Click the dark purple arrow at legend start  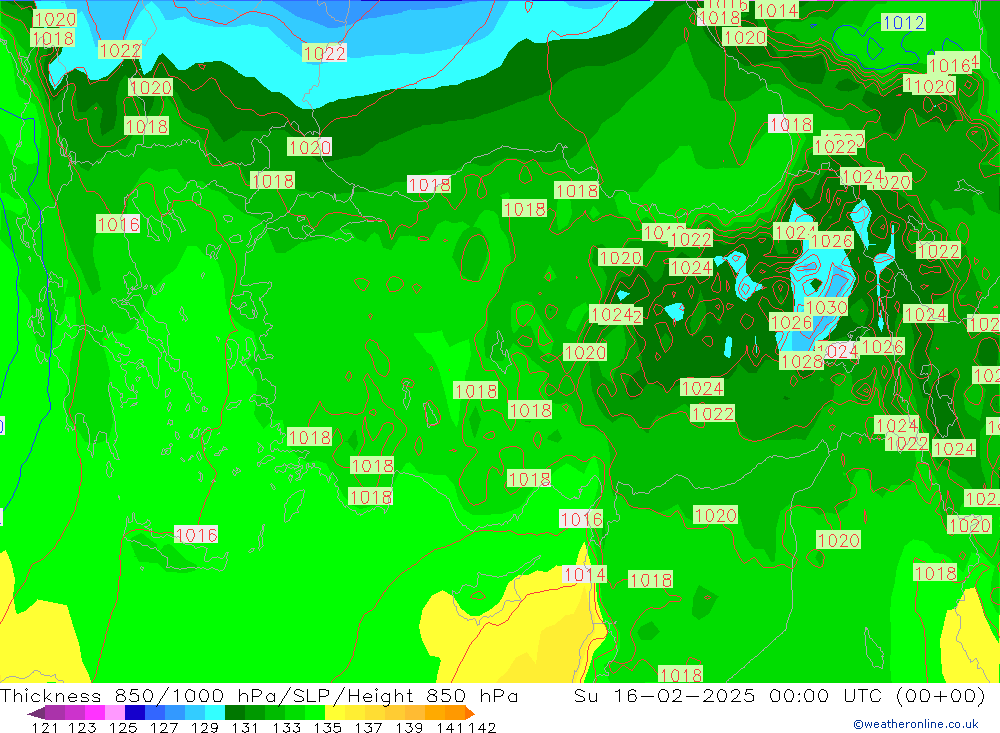point(36,713)
